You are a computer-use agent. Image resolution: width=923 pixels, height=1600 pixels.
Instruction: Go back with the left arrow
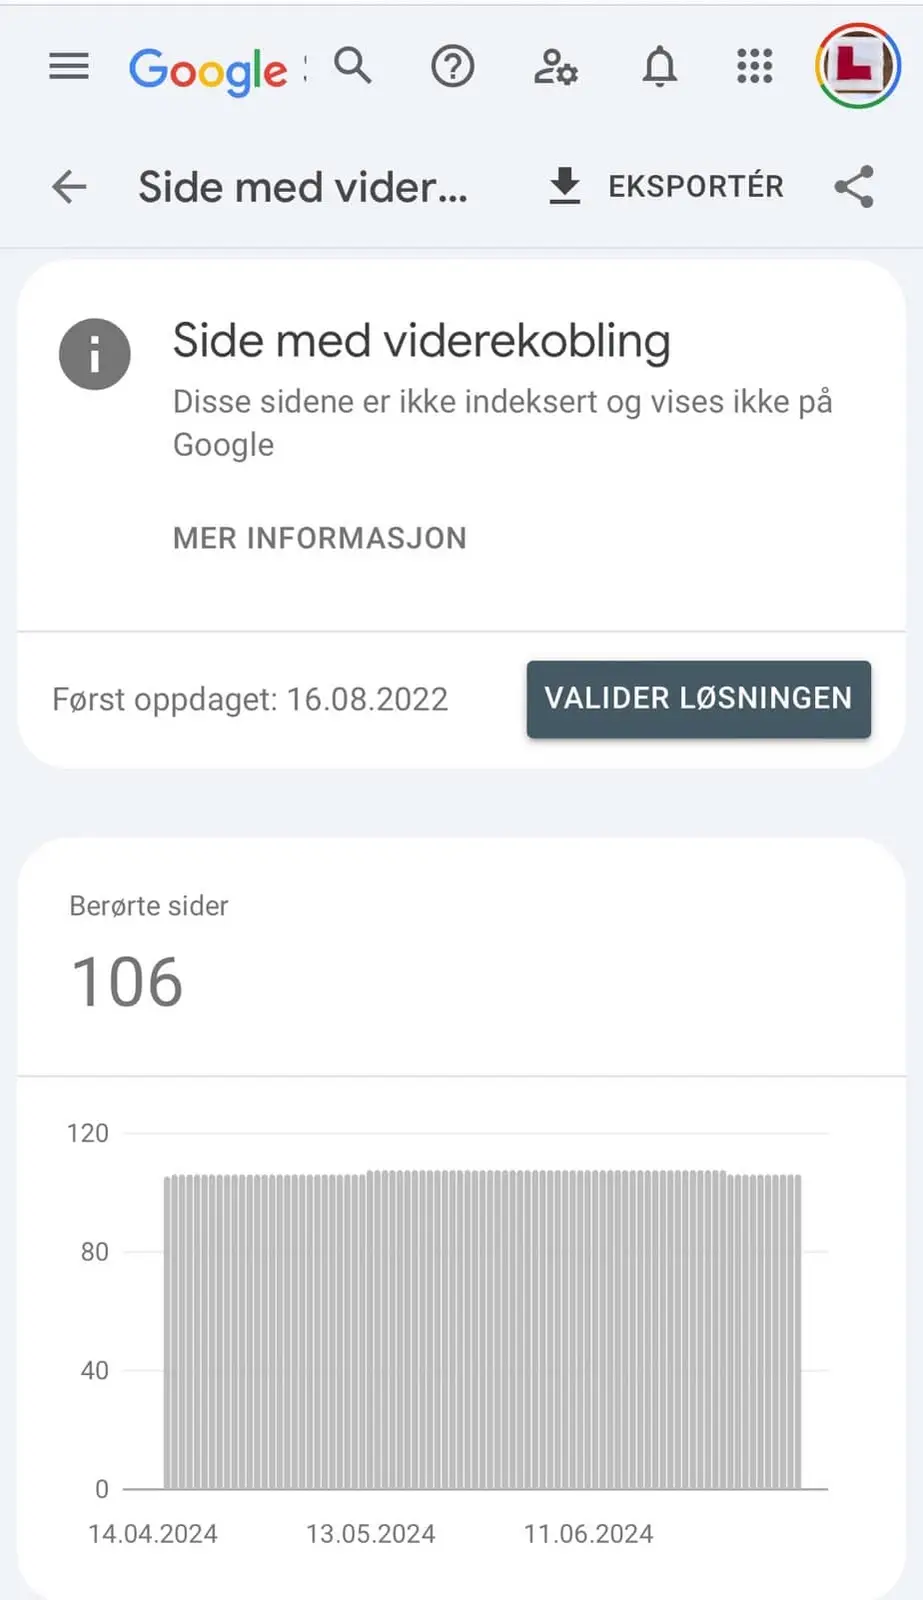(69, 186)
